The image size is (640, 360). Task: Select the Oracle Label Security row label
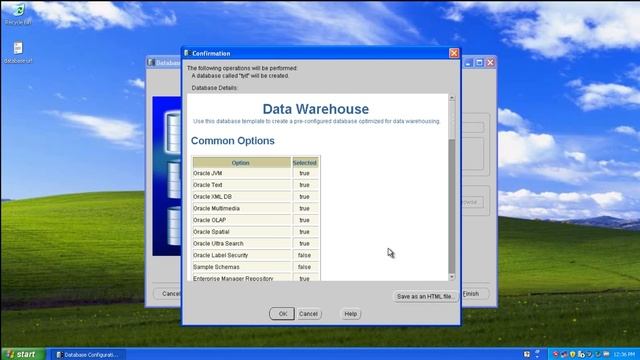pos(220,255)
